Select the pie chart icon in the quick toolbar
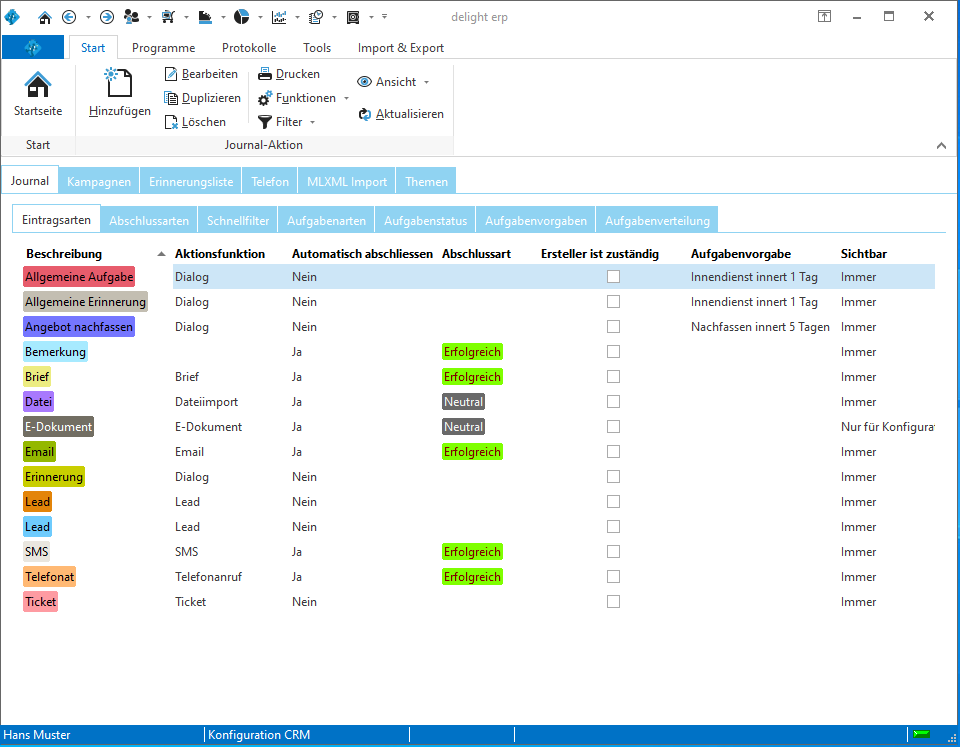 240,16
